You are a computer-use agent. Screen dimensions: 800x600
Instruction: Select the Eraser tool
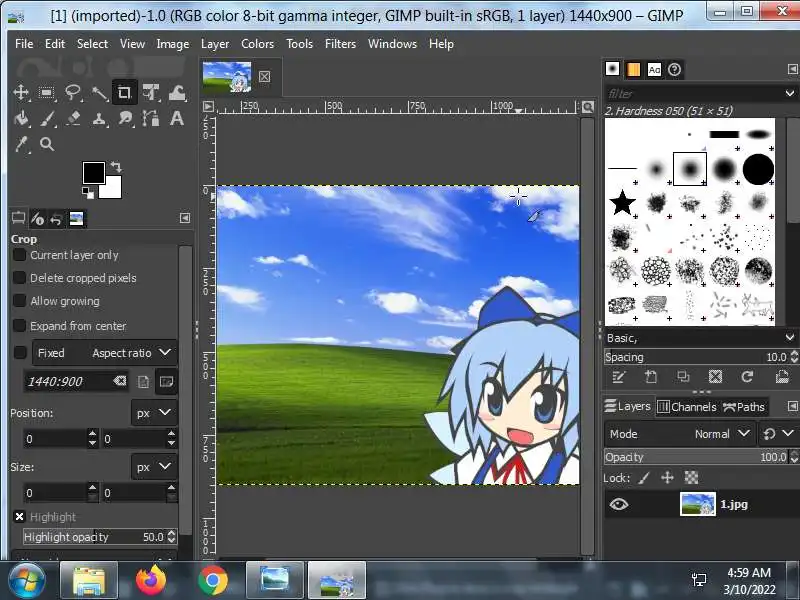pos(73,118)
